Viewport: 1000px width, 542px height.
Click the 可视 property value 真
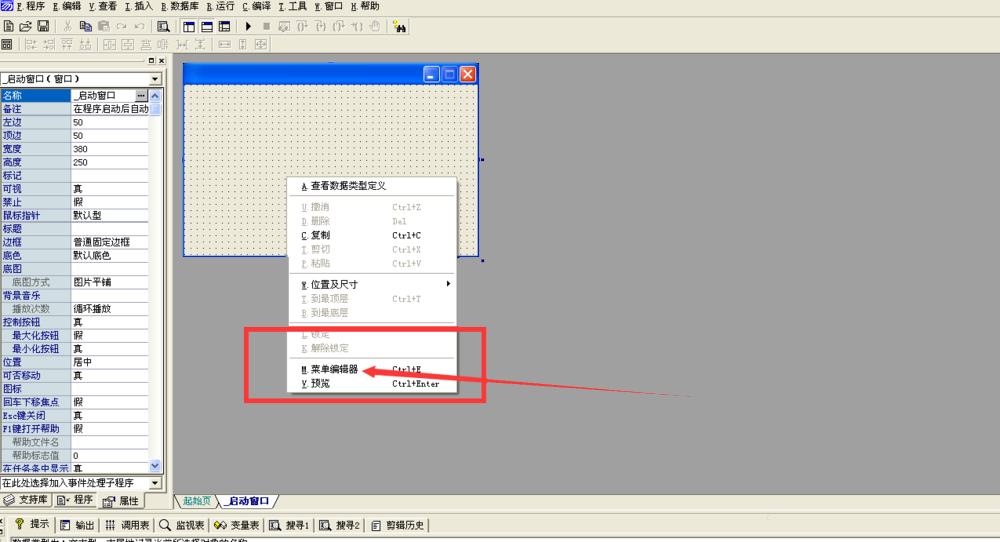click(x=110, y=189)
